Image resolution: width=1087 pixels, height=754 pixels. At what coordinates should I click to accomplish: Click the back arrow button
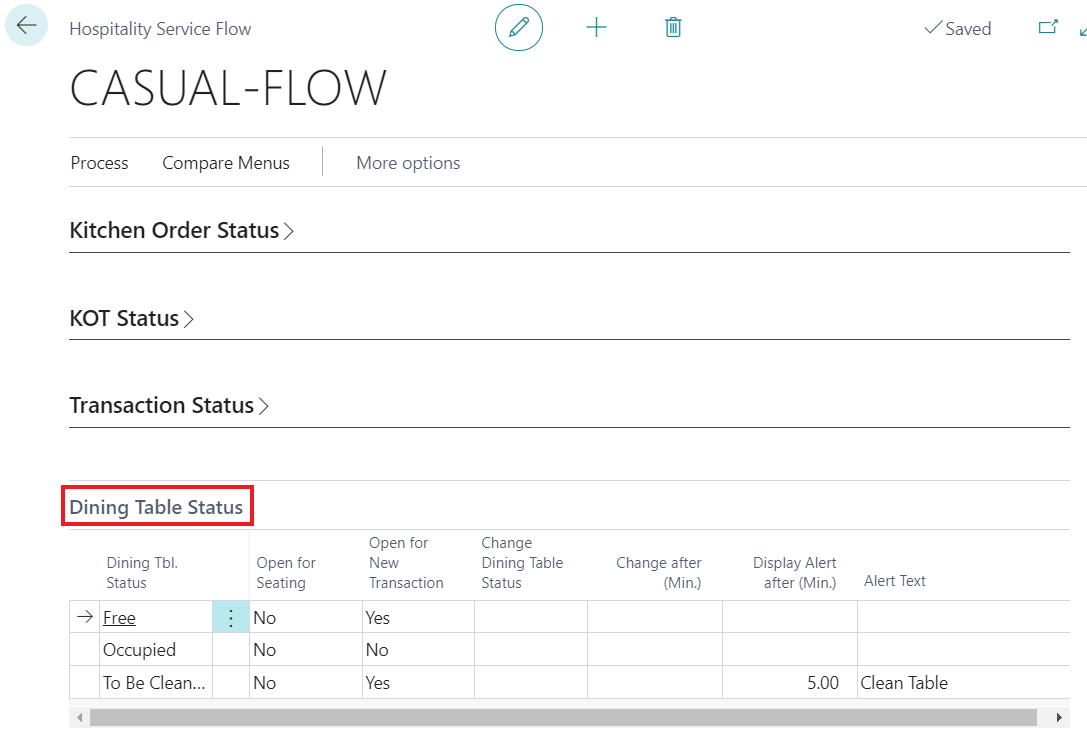click(26, 26)
